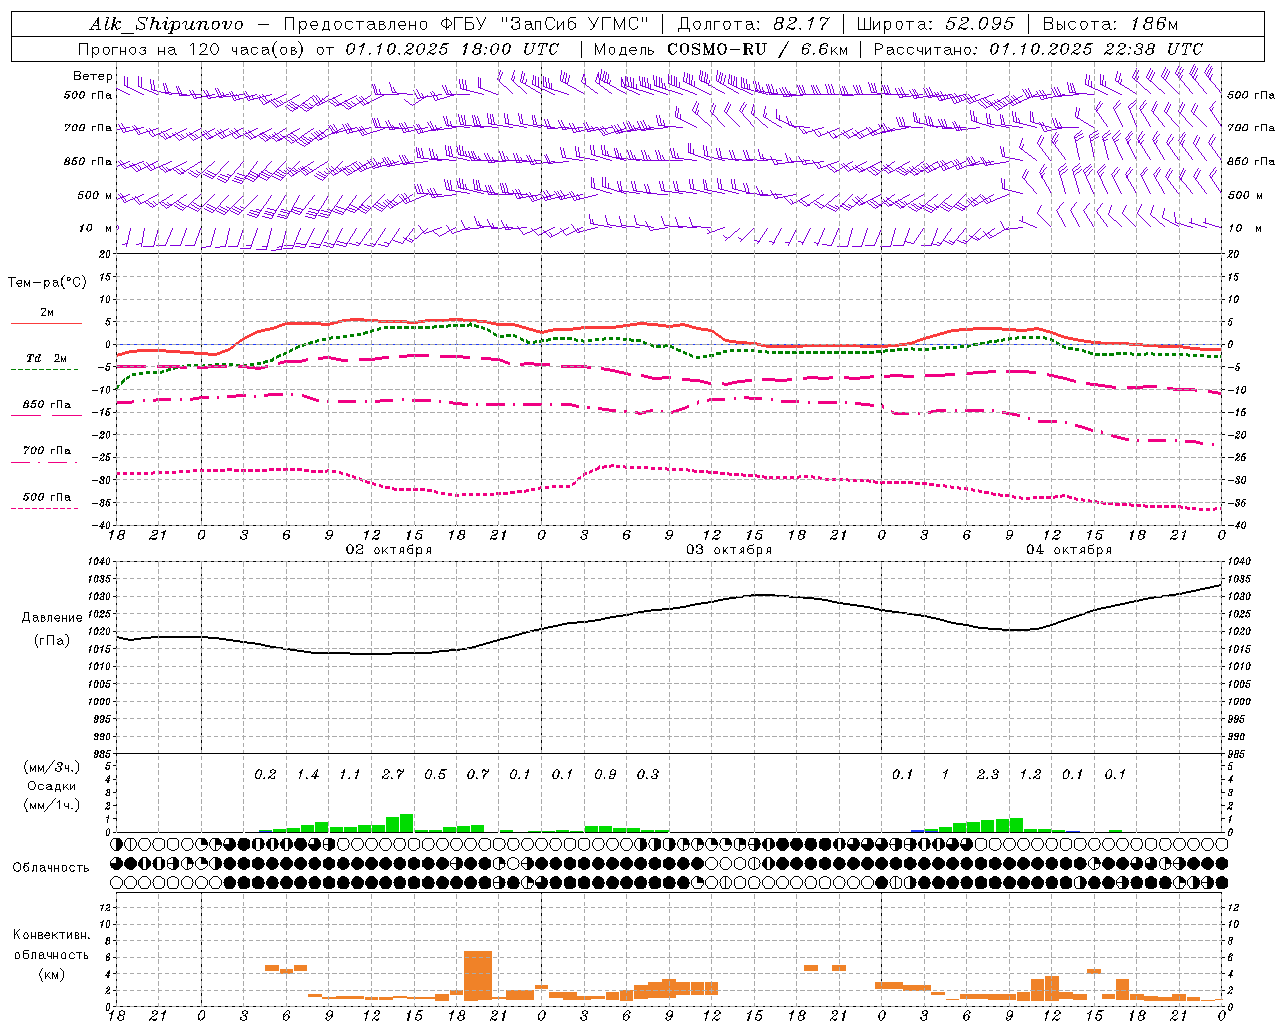1280x1024 pixels.
Task: Click Рассчитано: 01.10.2025 22:38 UTC
Action: pyautogui.click(x=1038, y=49)
